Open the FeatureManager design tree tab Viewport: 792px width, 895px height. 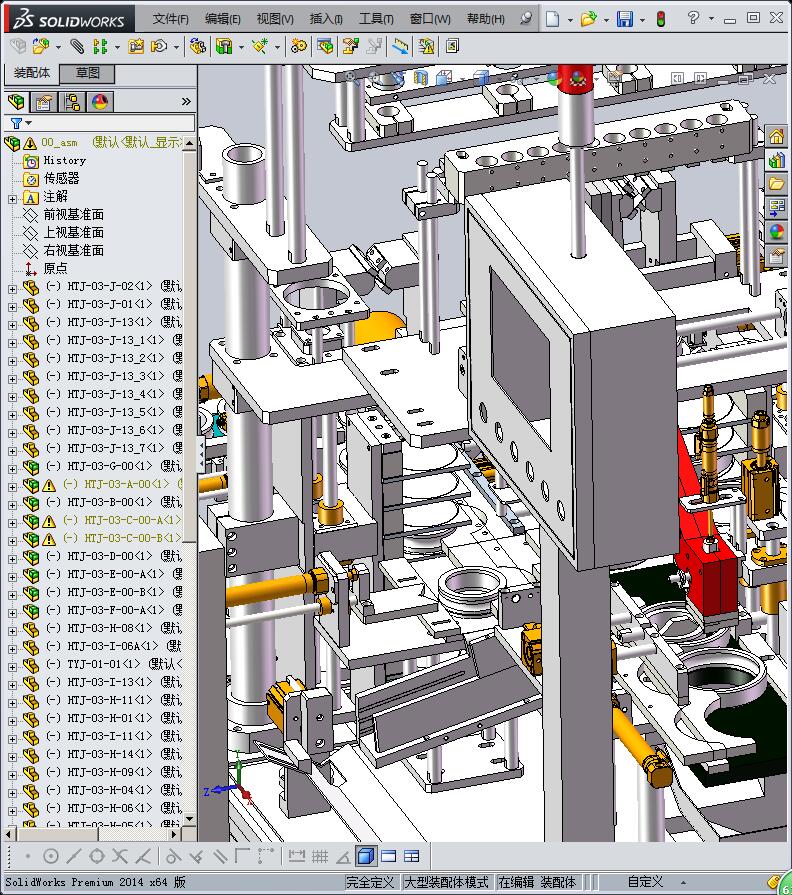[17, 102]
